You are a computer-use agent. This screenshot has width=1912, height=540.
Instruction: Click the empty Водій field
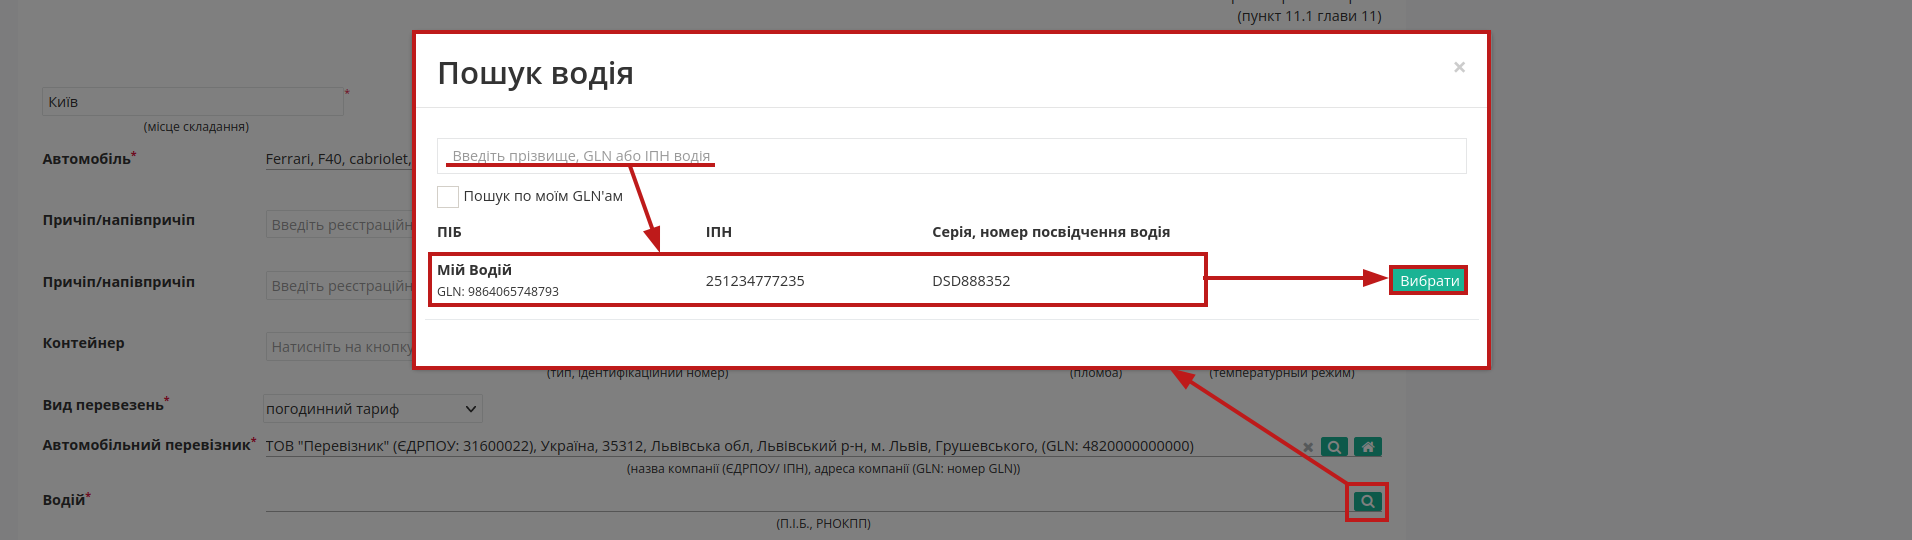[805, 500]
